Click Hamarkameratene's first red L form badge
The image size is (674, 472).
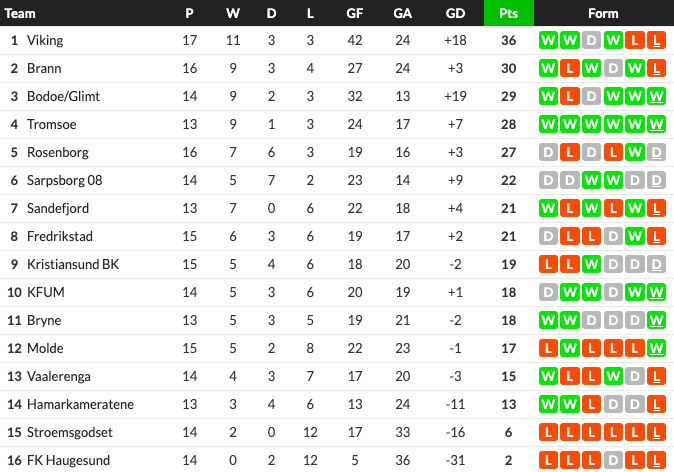tap(591, 404)
